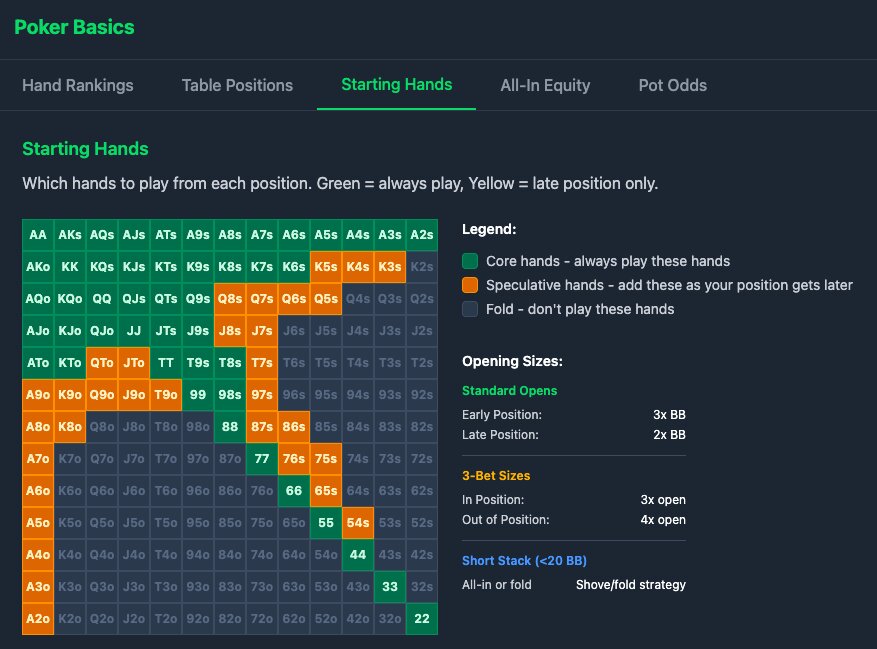
Task: Click the orange Speculative hands legend swatch
Action: tap(469, 285)
